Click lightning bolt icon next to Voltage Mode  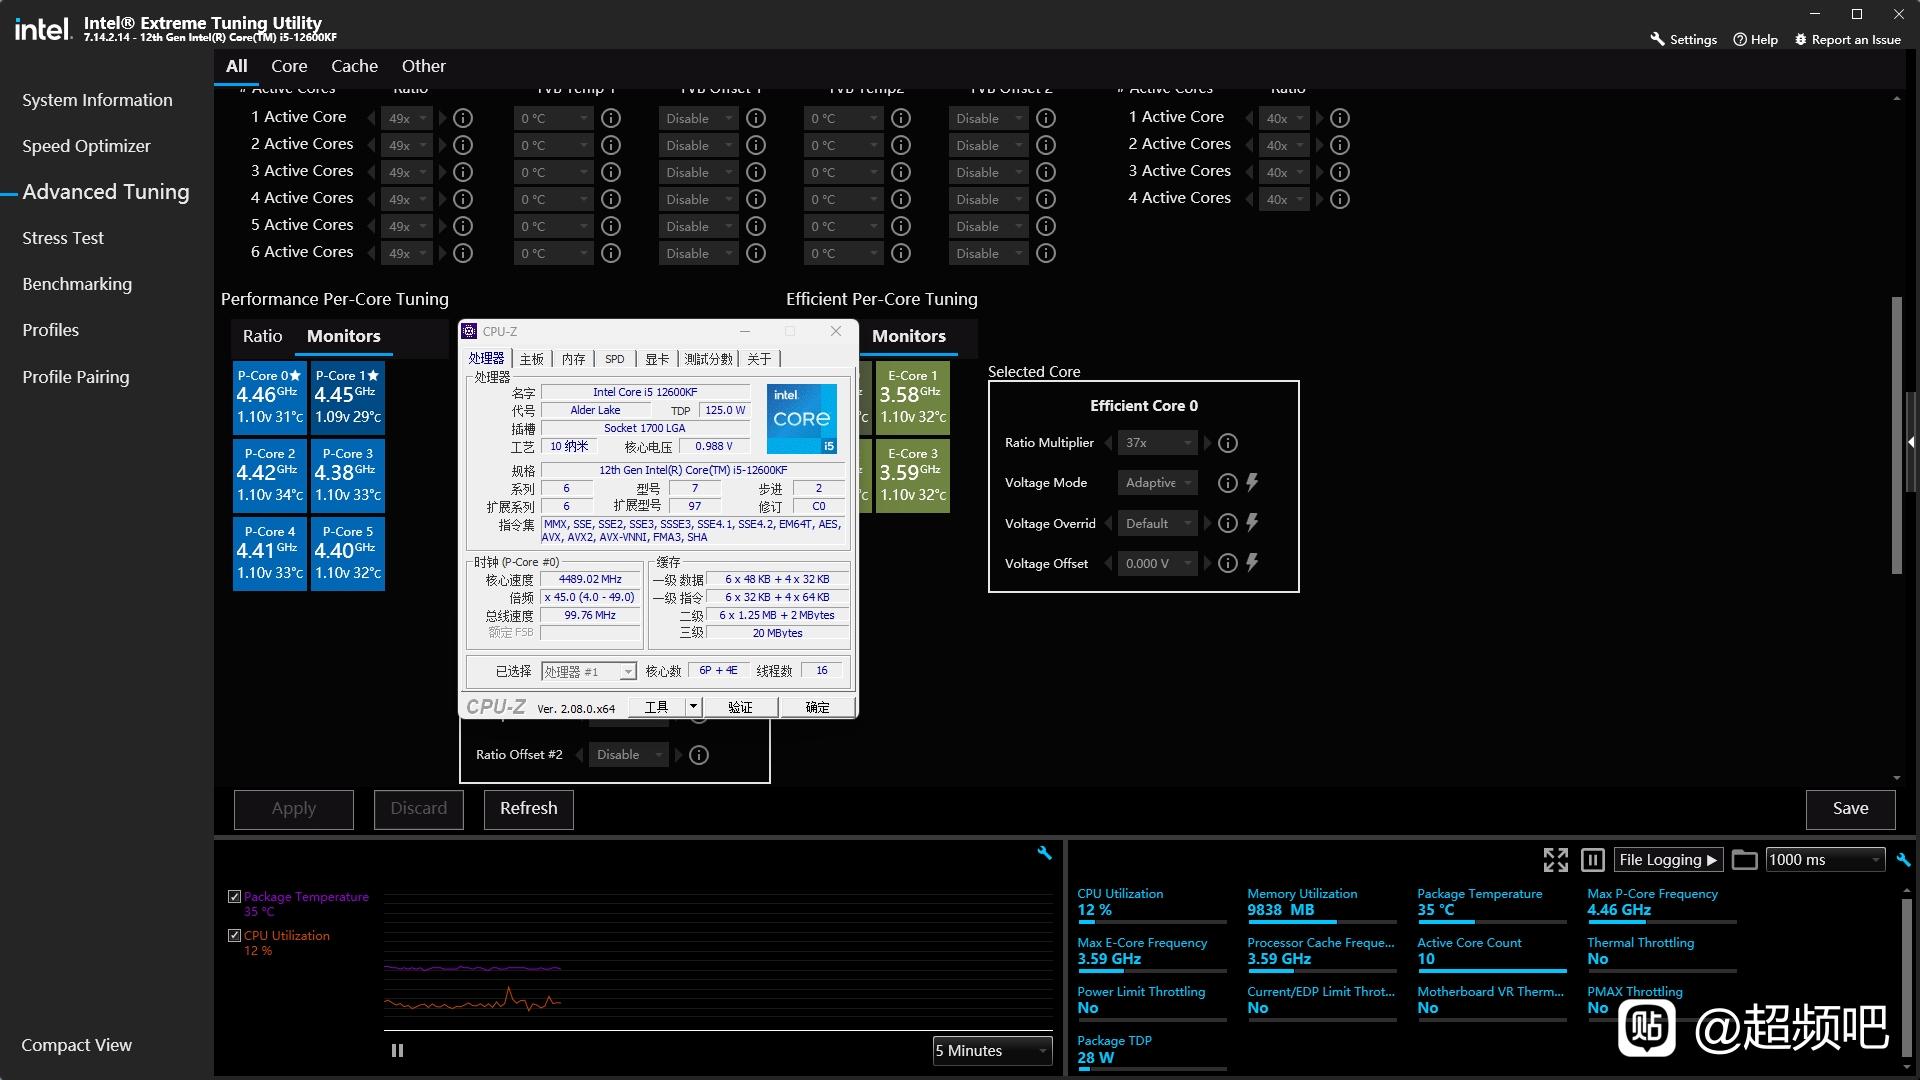coord(1252,482)
